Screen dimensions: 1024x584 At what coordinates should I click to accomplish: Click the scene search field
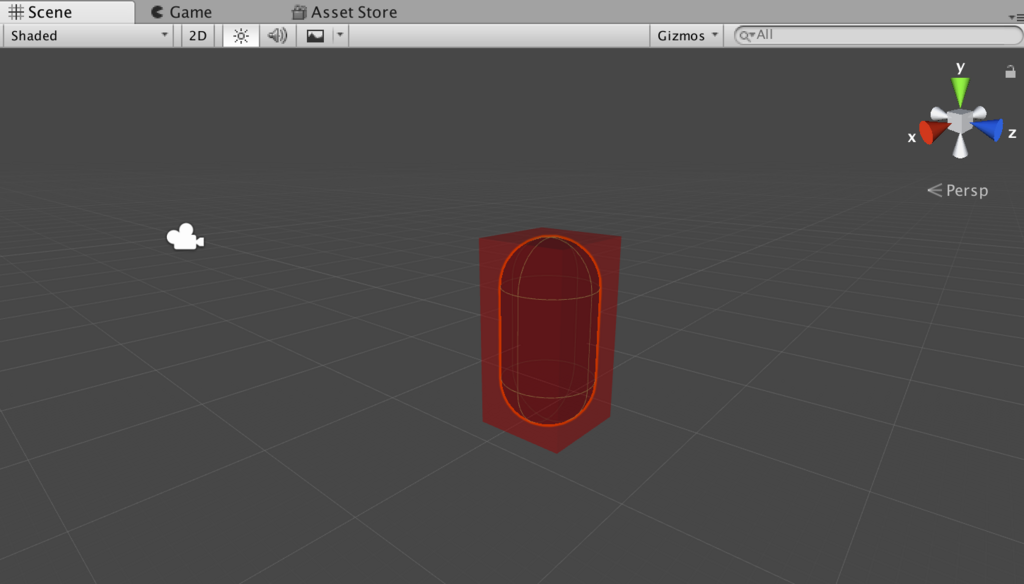[878, 35]
